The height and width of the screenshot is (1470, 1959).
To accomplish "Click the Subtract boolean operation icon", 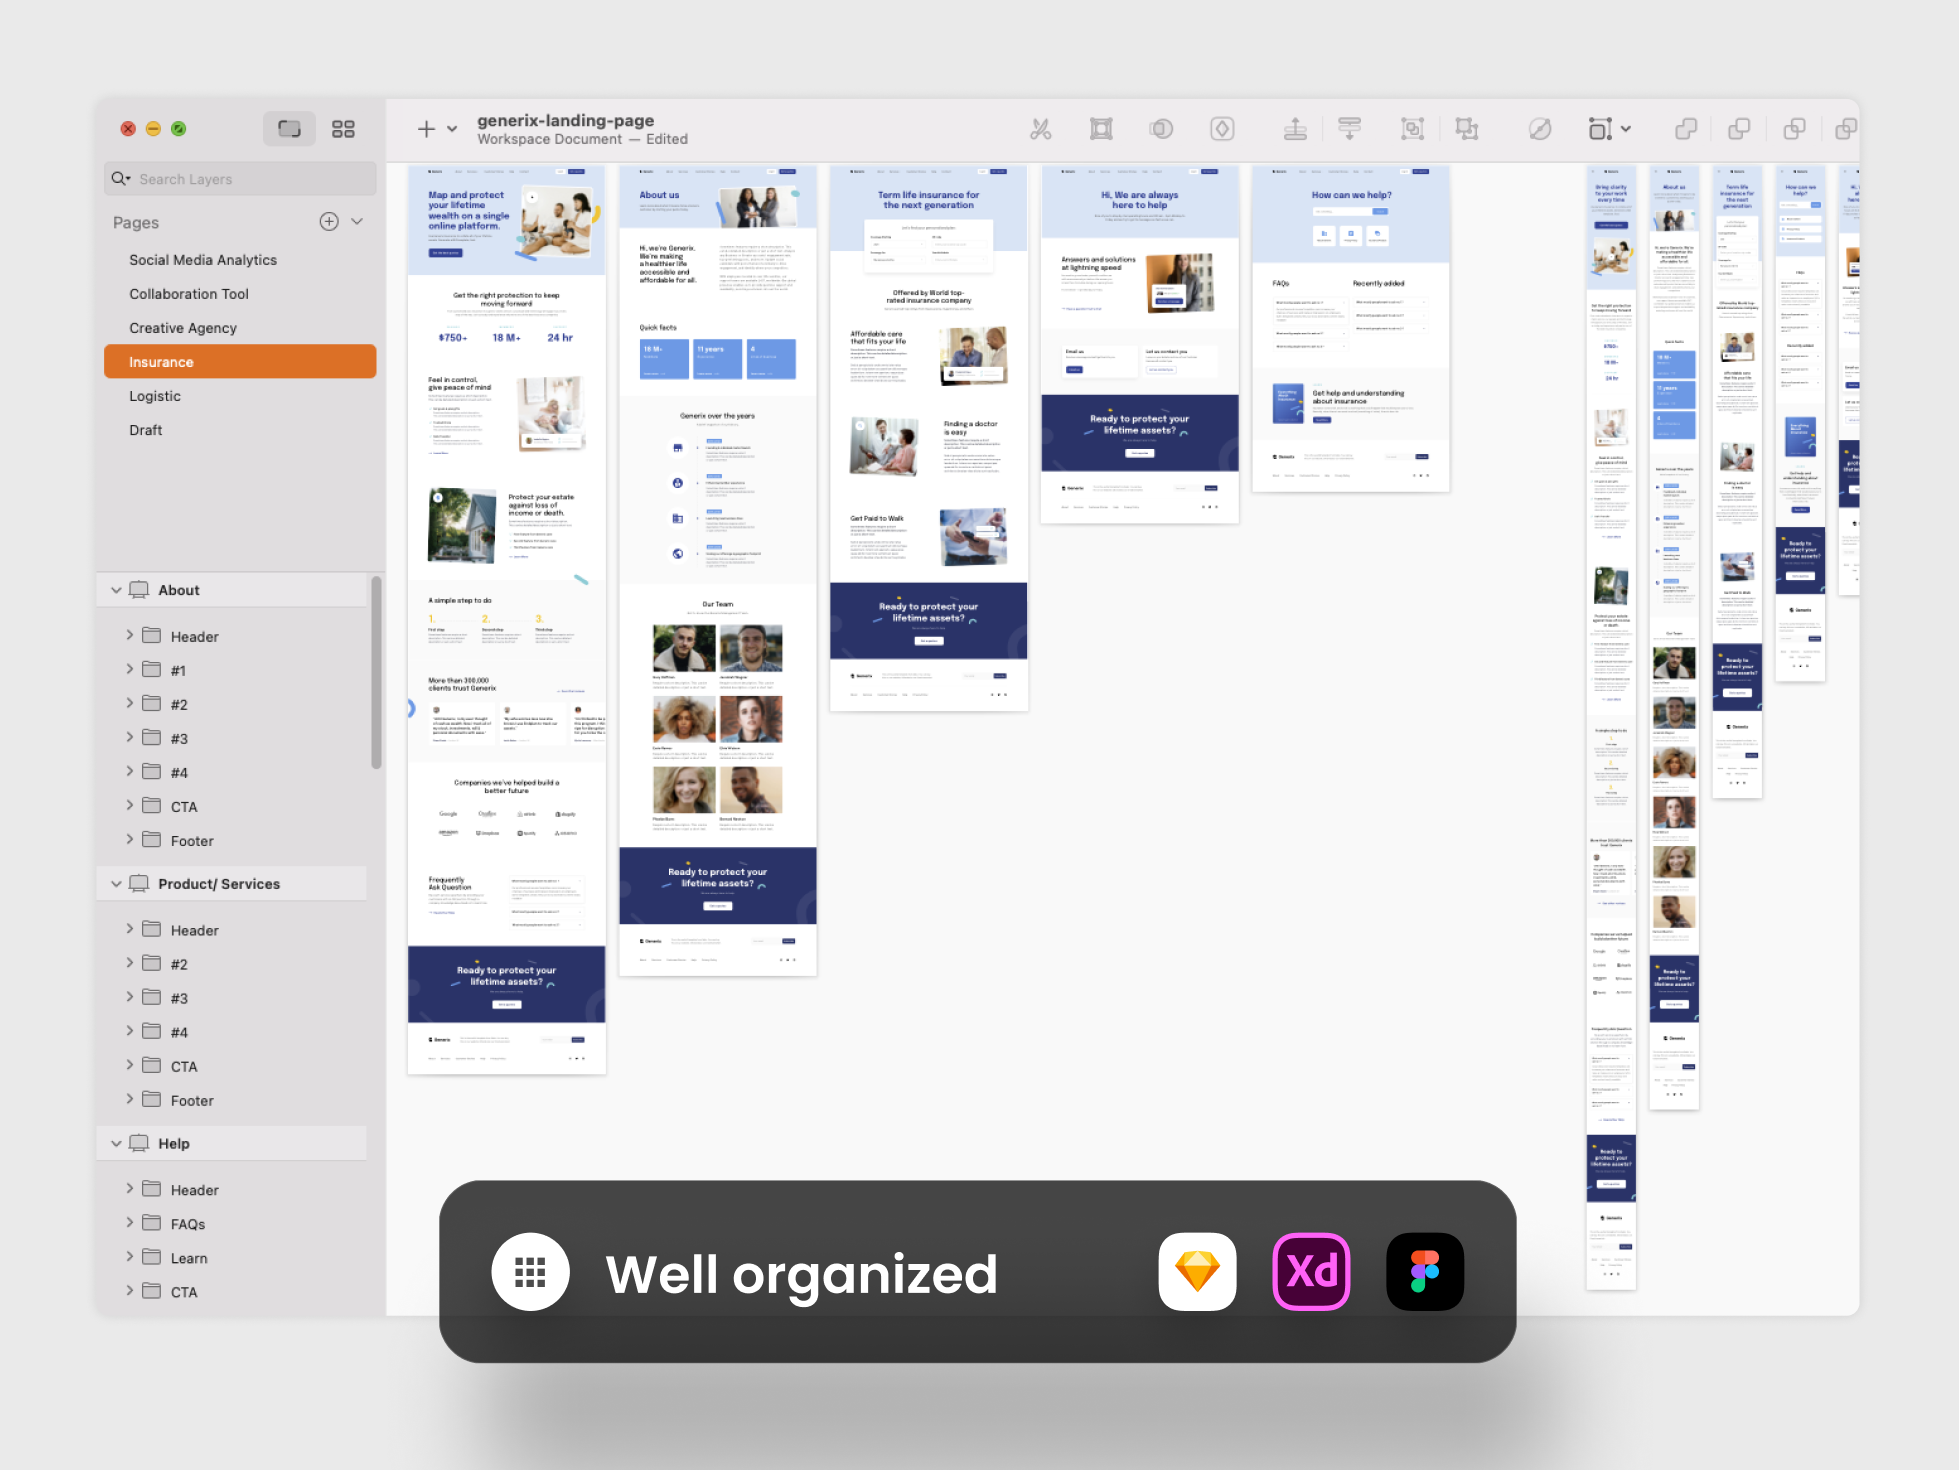I will tap(1740, 129).
